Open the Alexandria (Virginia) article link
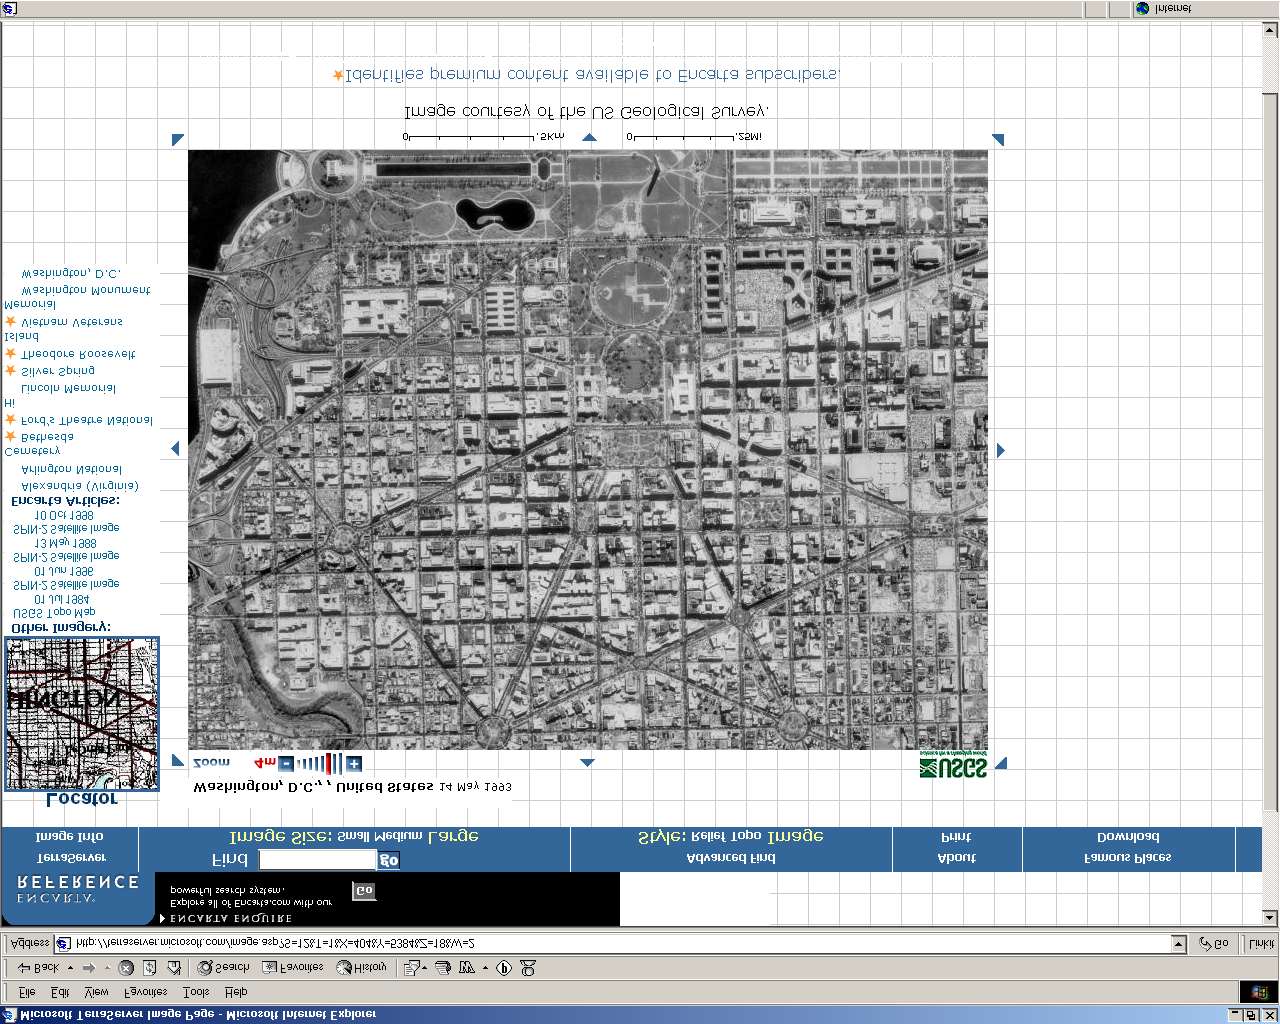Viewport: 1280px width, 1024px height. pyautogui.click(x=80, y=485)
